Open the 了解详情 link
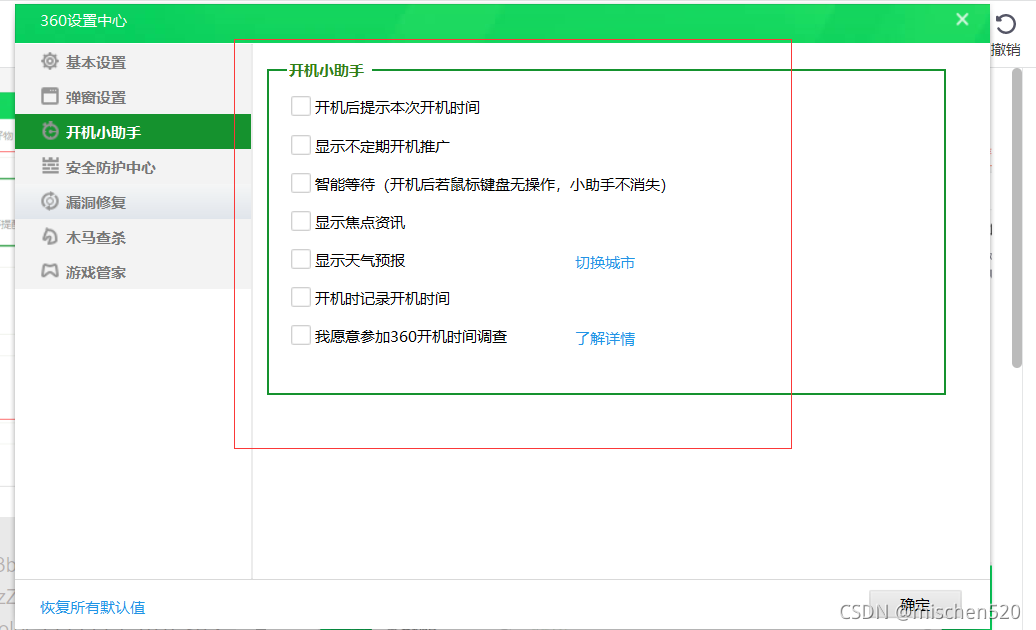 tap(605, 339)
